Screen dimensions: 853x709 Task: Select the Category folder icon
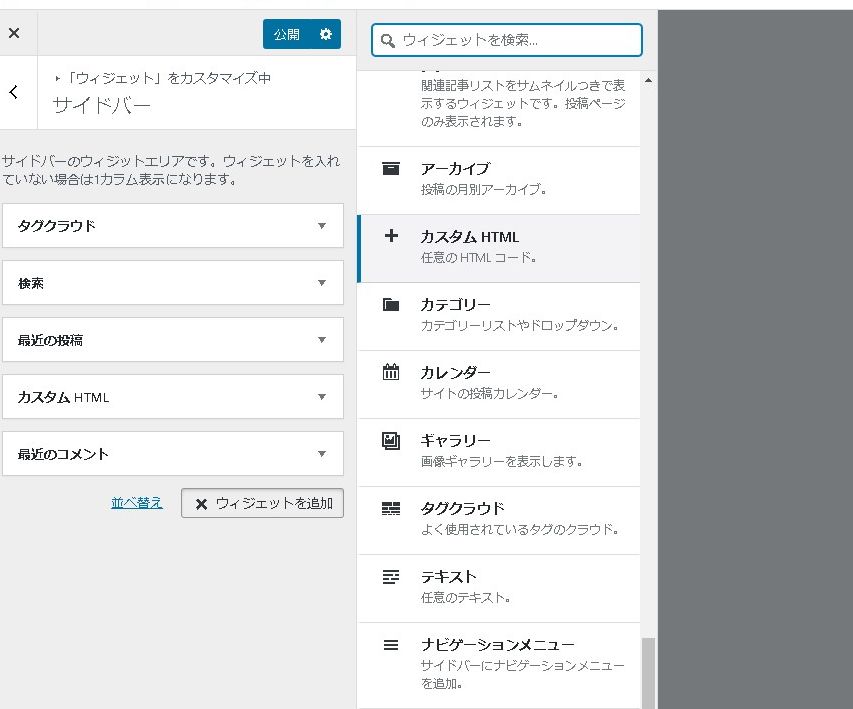click(x=391, y=305)
